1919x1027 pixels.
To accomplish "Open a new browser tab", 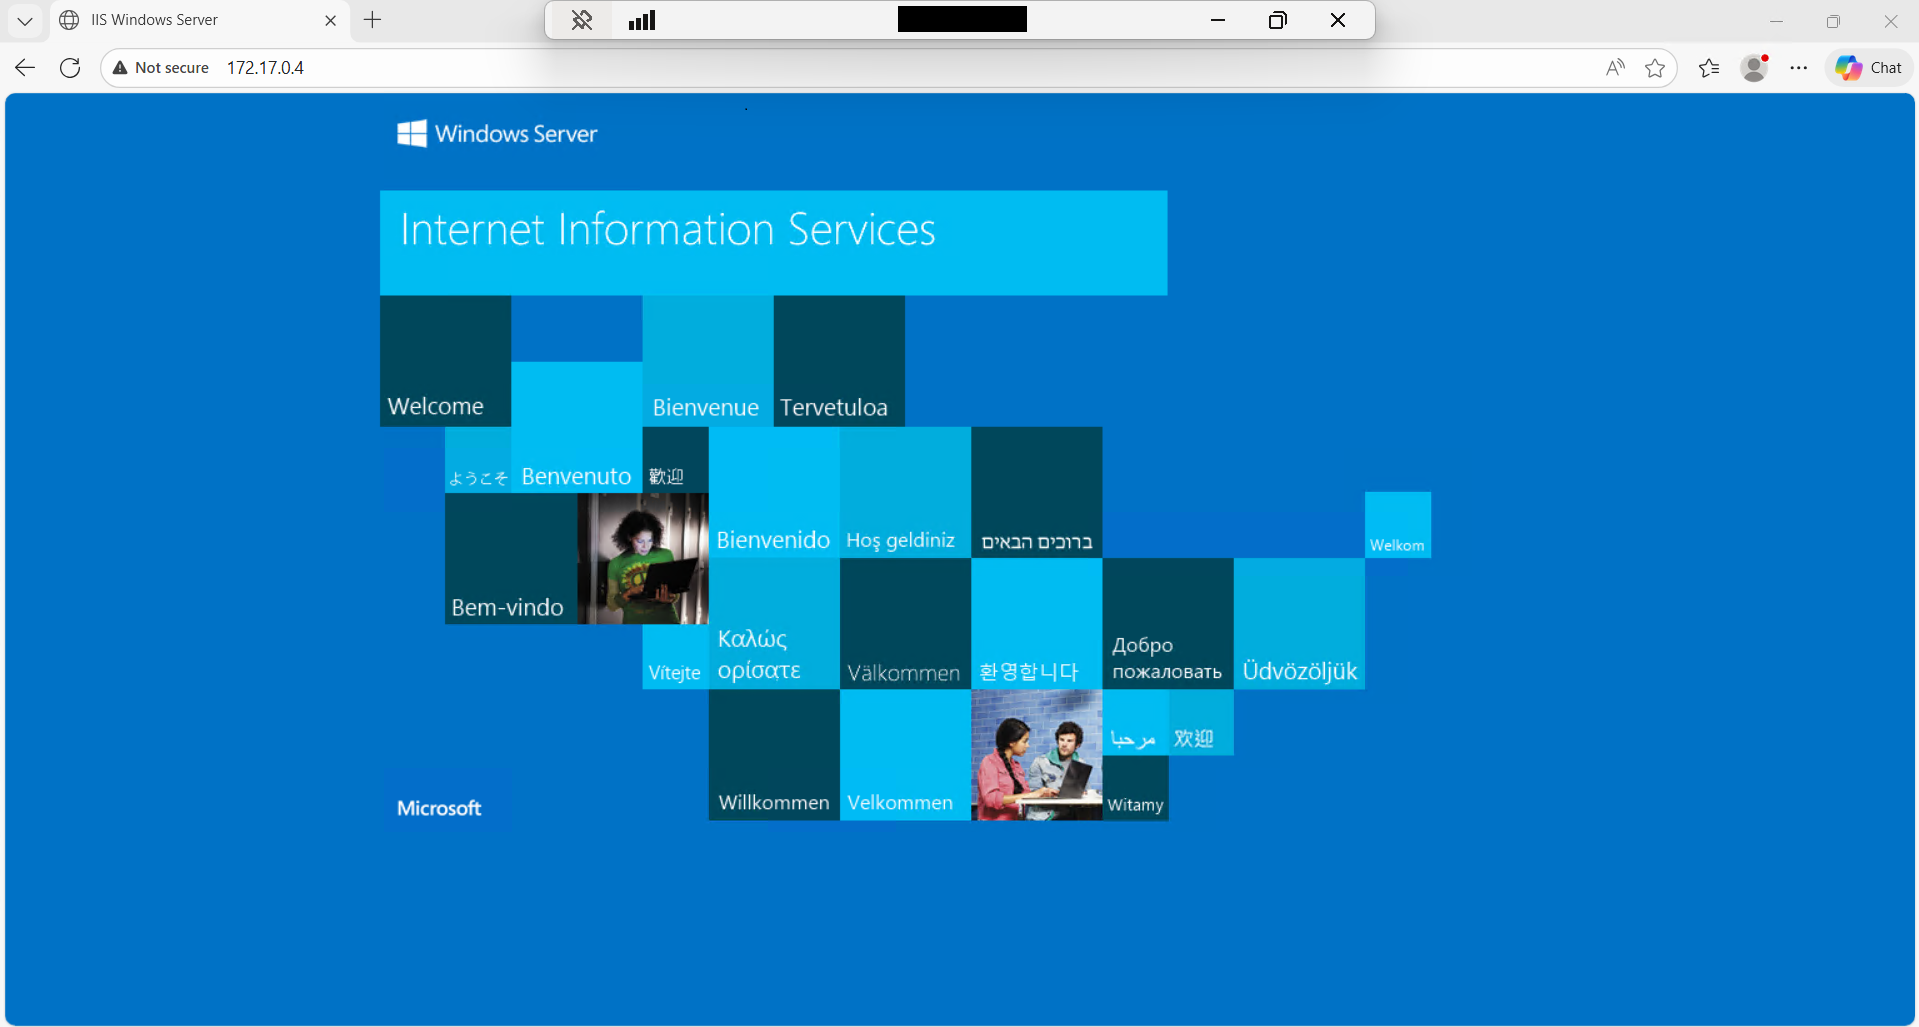I will point(373,20).
